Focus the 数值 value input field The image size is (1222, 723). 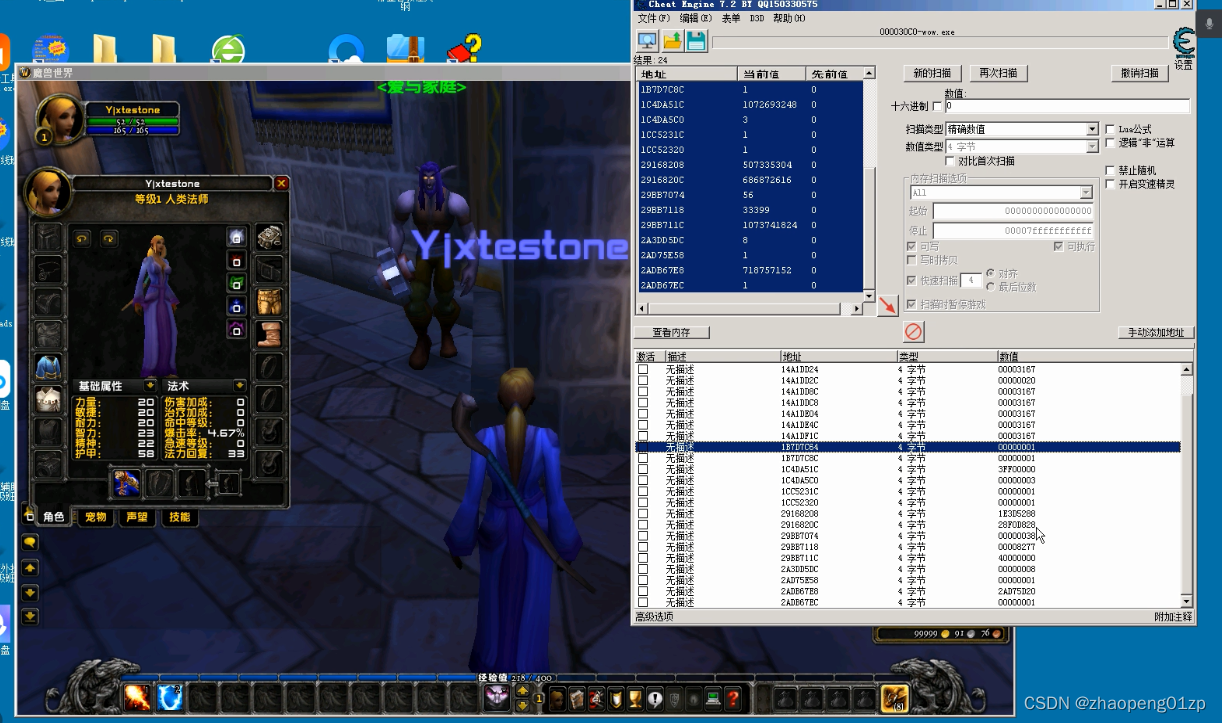point(1067,106)
